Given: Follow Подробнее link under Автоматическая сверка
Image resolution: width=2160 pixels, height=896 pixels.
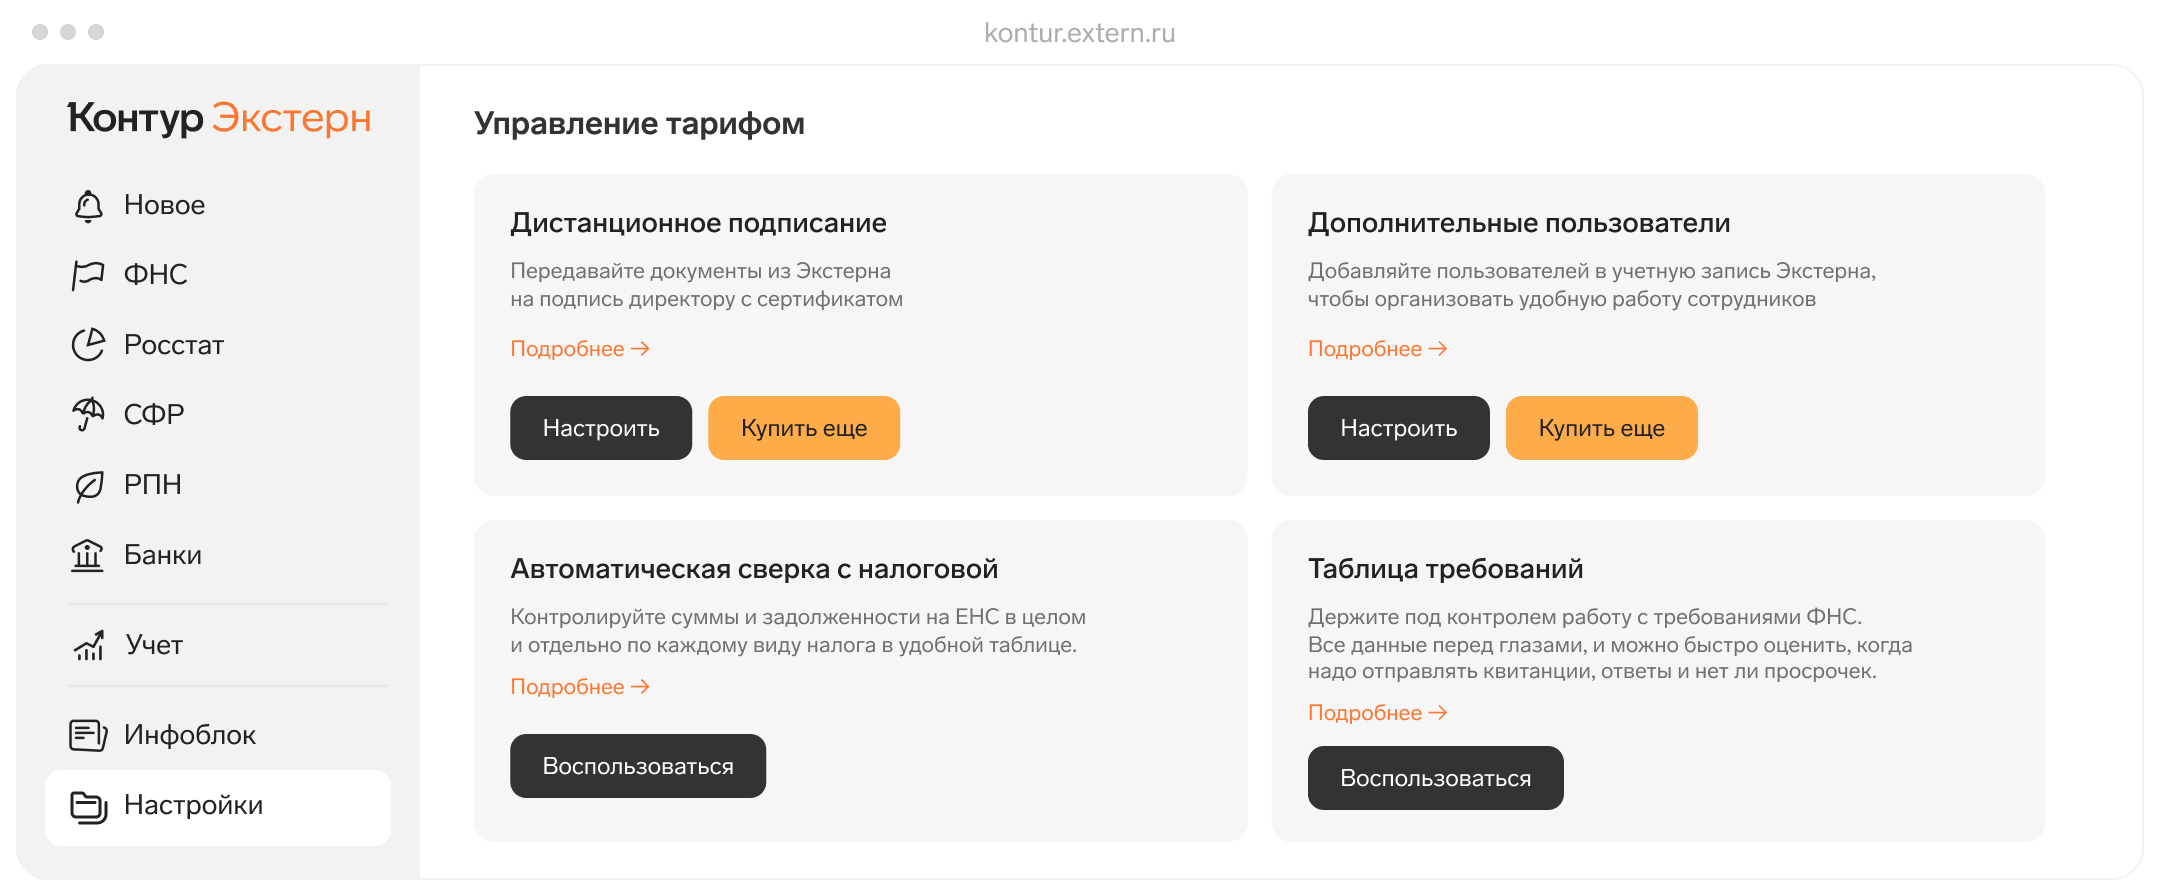Looking at the screenshot, I should [x=580, y=687].
